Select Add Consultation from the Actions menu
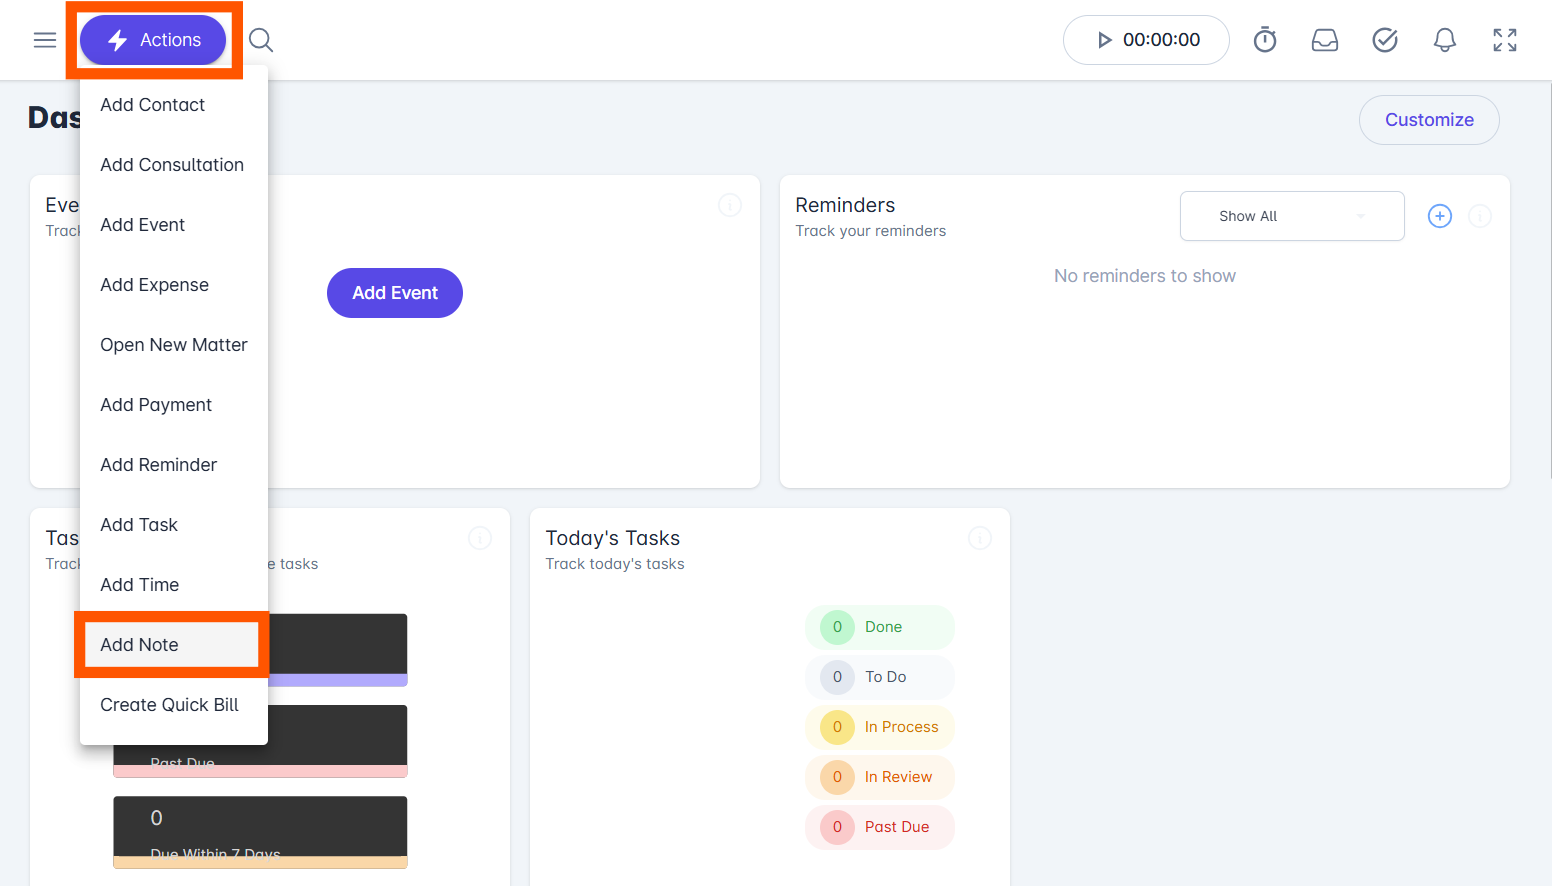The width and height of the screenshot is (1552, 886). click(x=174, y=165)
